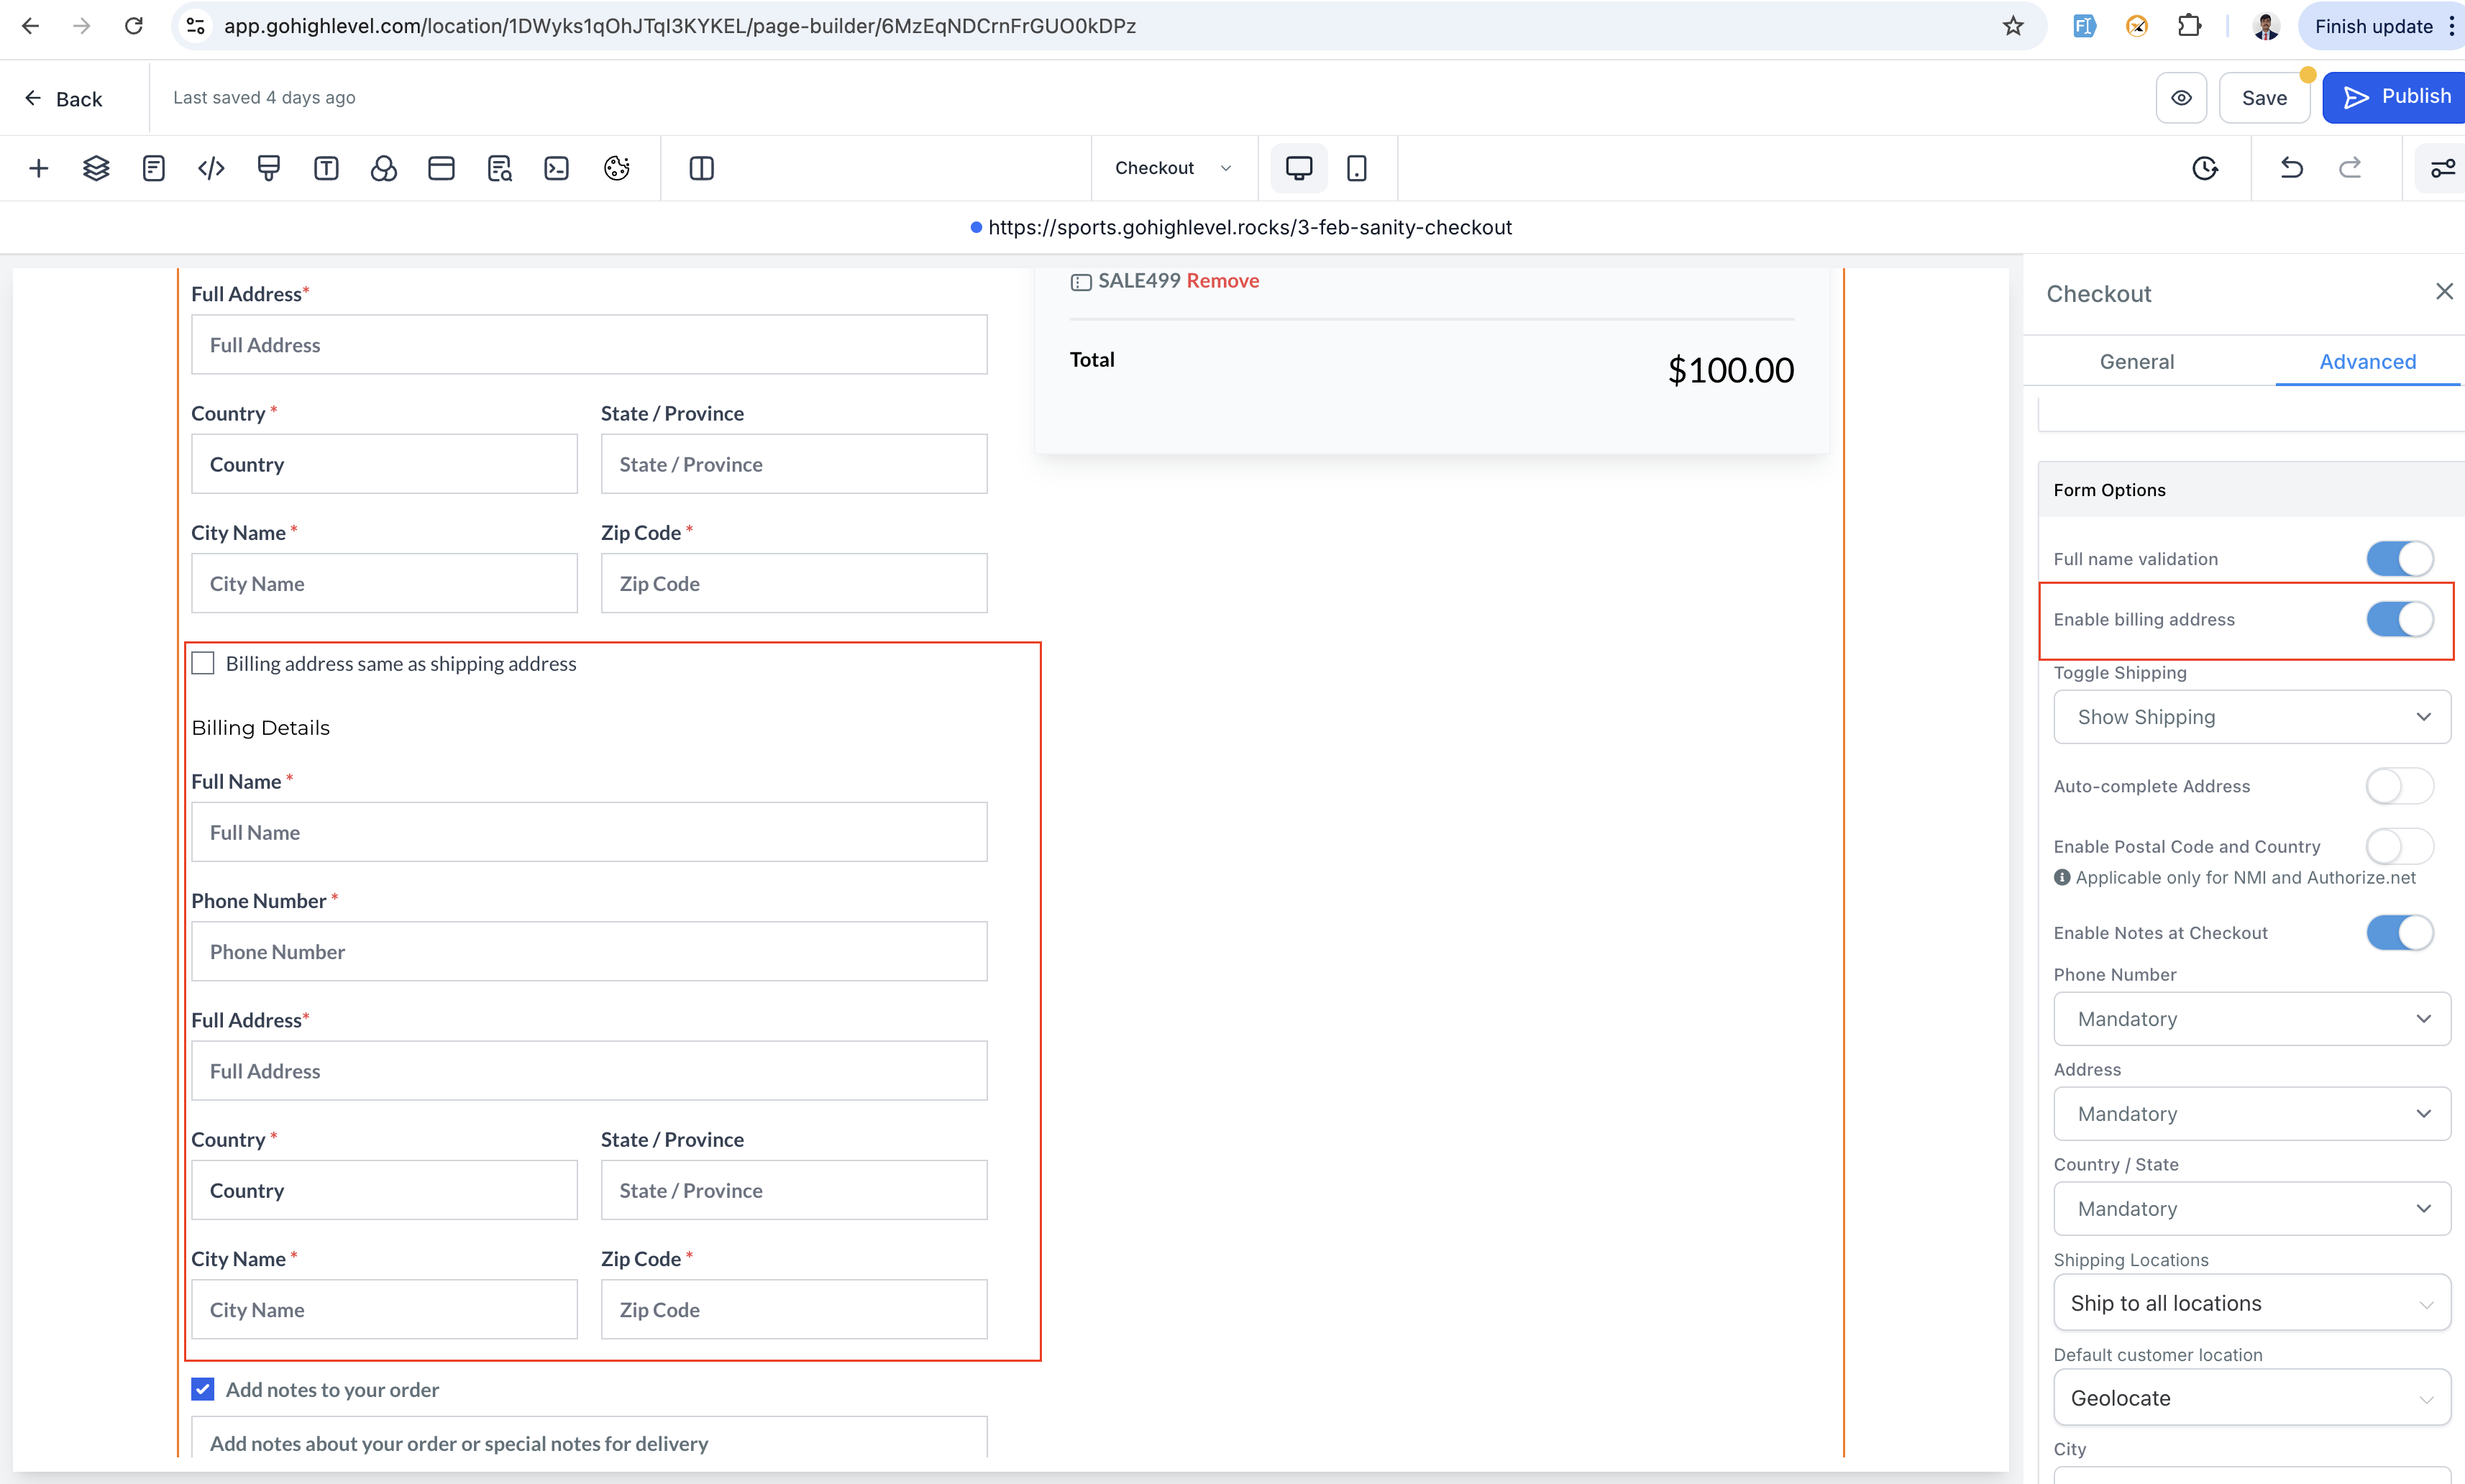Screen dimensions: 2465x1484
Task: Toggle the split layout panel icon
Action: 702,168
